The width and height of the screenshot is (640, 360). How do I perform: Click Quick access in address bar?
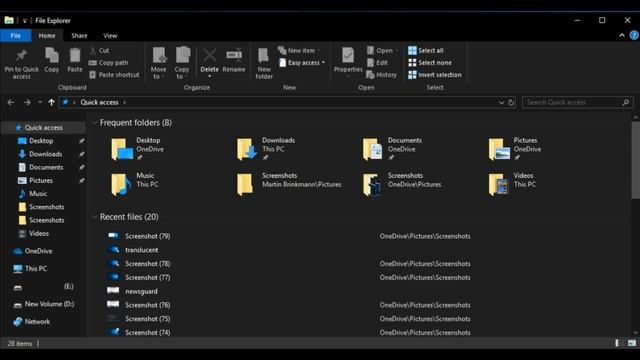click(99, 102)
